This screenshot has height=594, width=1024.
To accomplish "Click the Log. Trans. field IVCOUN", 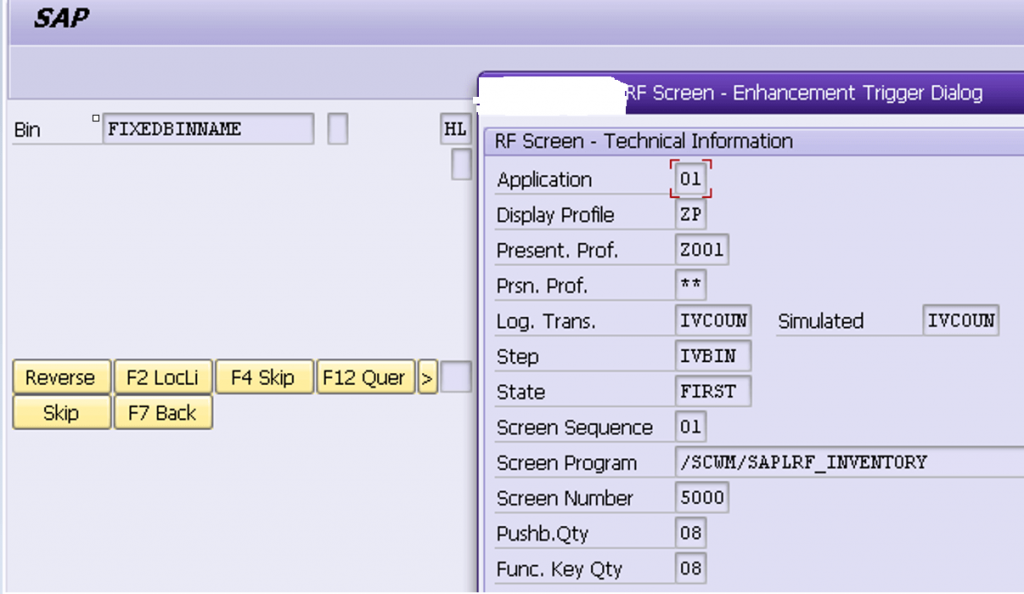I will tap(713, 320).
